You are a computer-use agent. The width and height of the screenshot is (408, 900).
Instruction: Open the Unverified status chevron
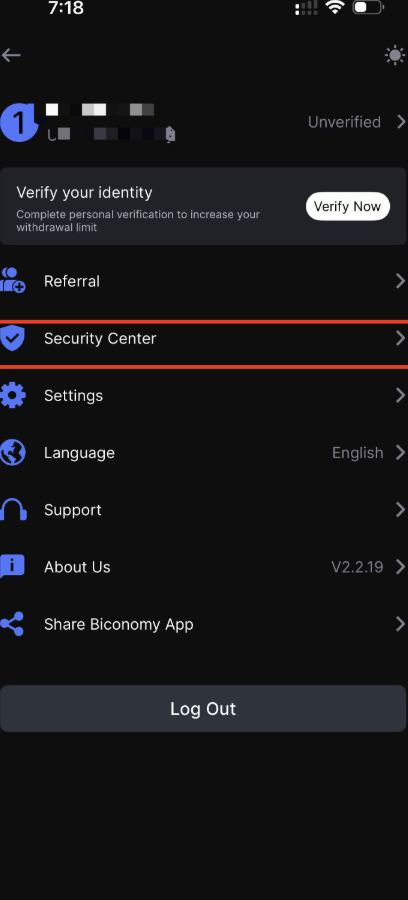(x=401, y=122)
